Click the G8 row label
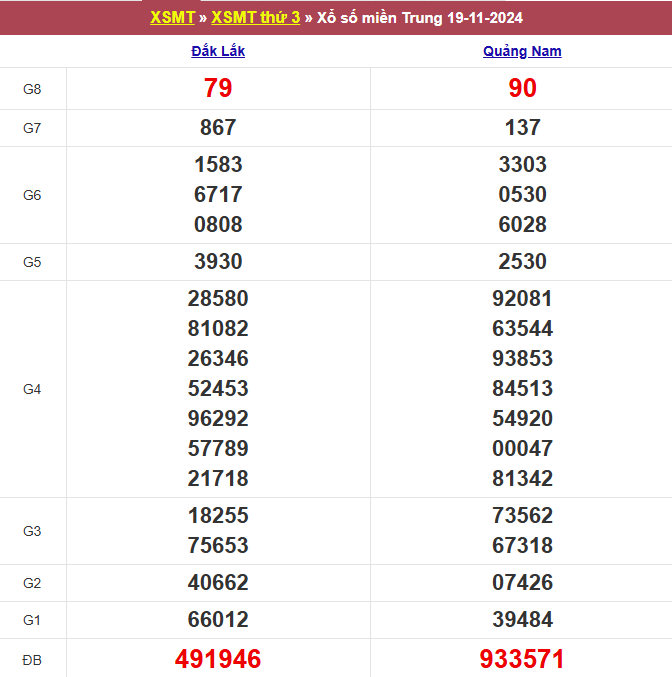The height and width of the screenshot is (677, 672). [x=32, y=89]
